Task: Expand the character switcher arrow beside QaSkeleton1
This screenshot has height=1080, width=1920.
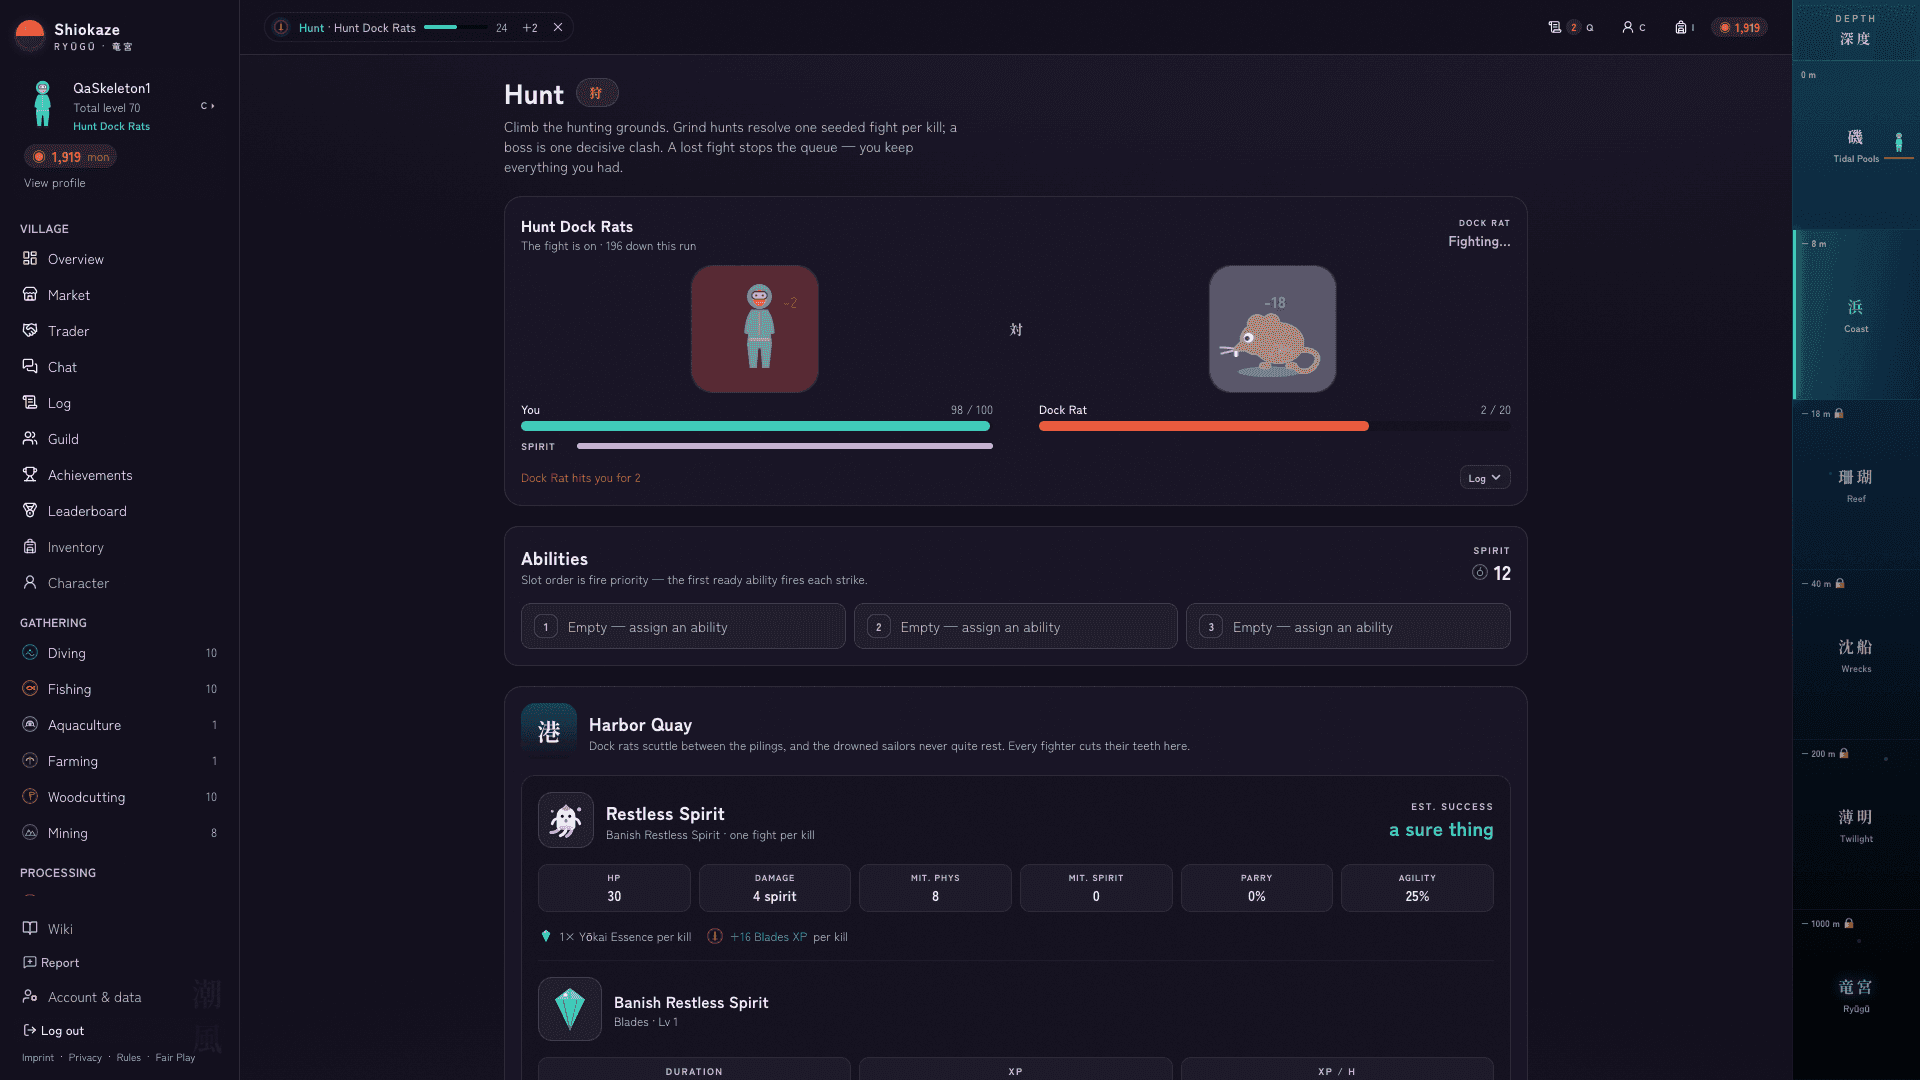Action: [208, 106]
